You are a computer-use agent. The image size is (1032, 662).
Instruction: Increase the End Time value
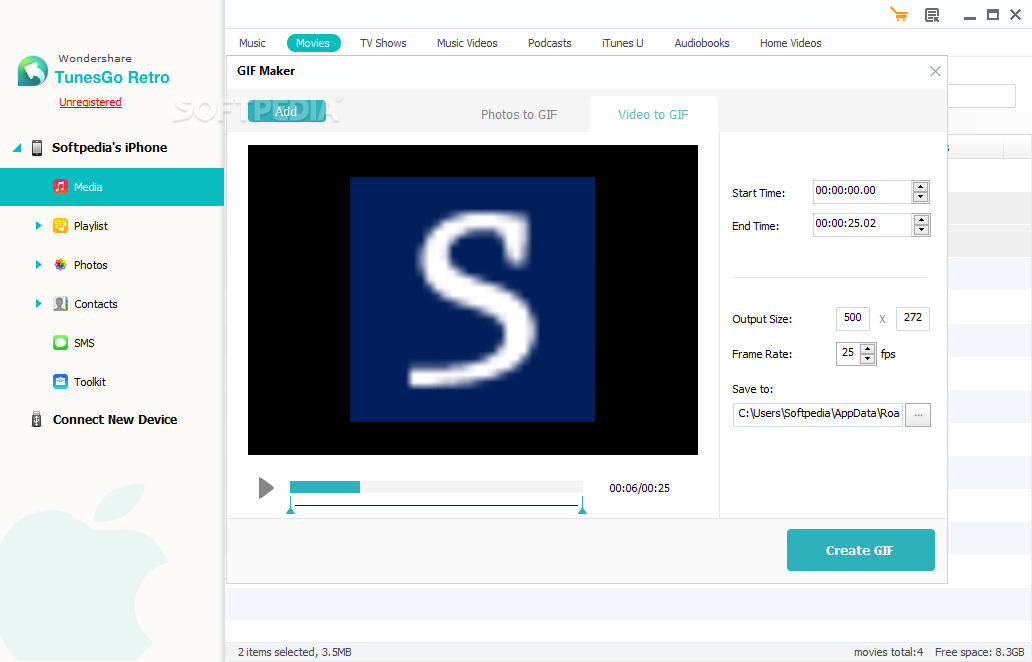point(921,219)
